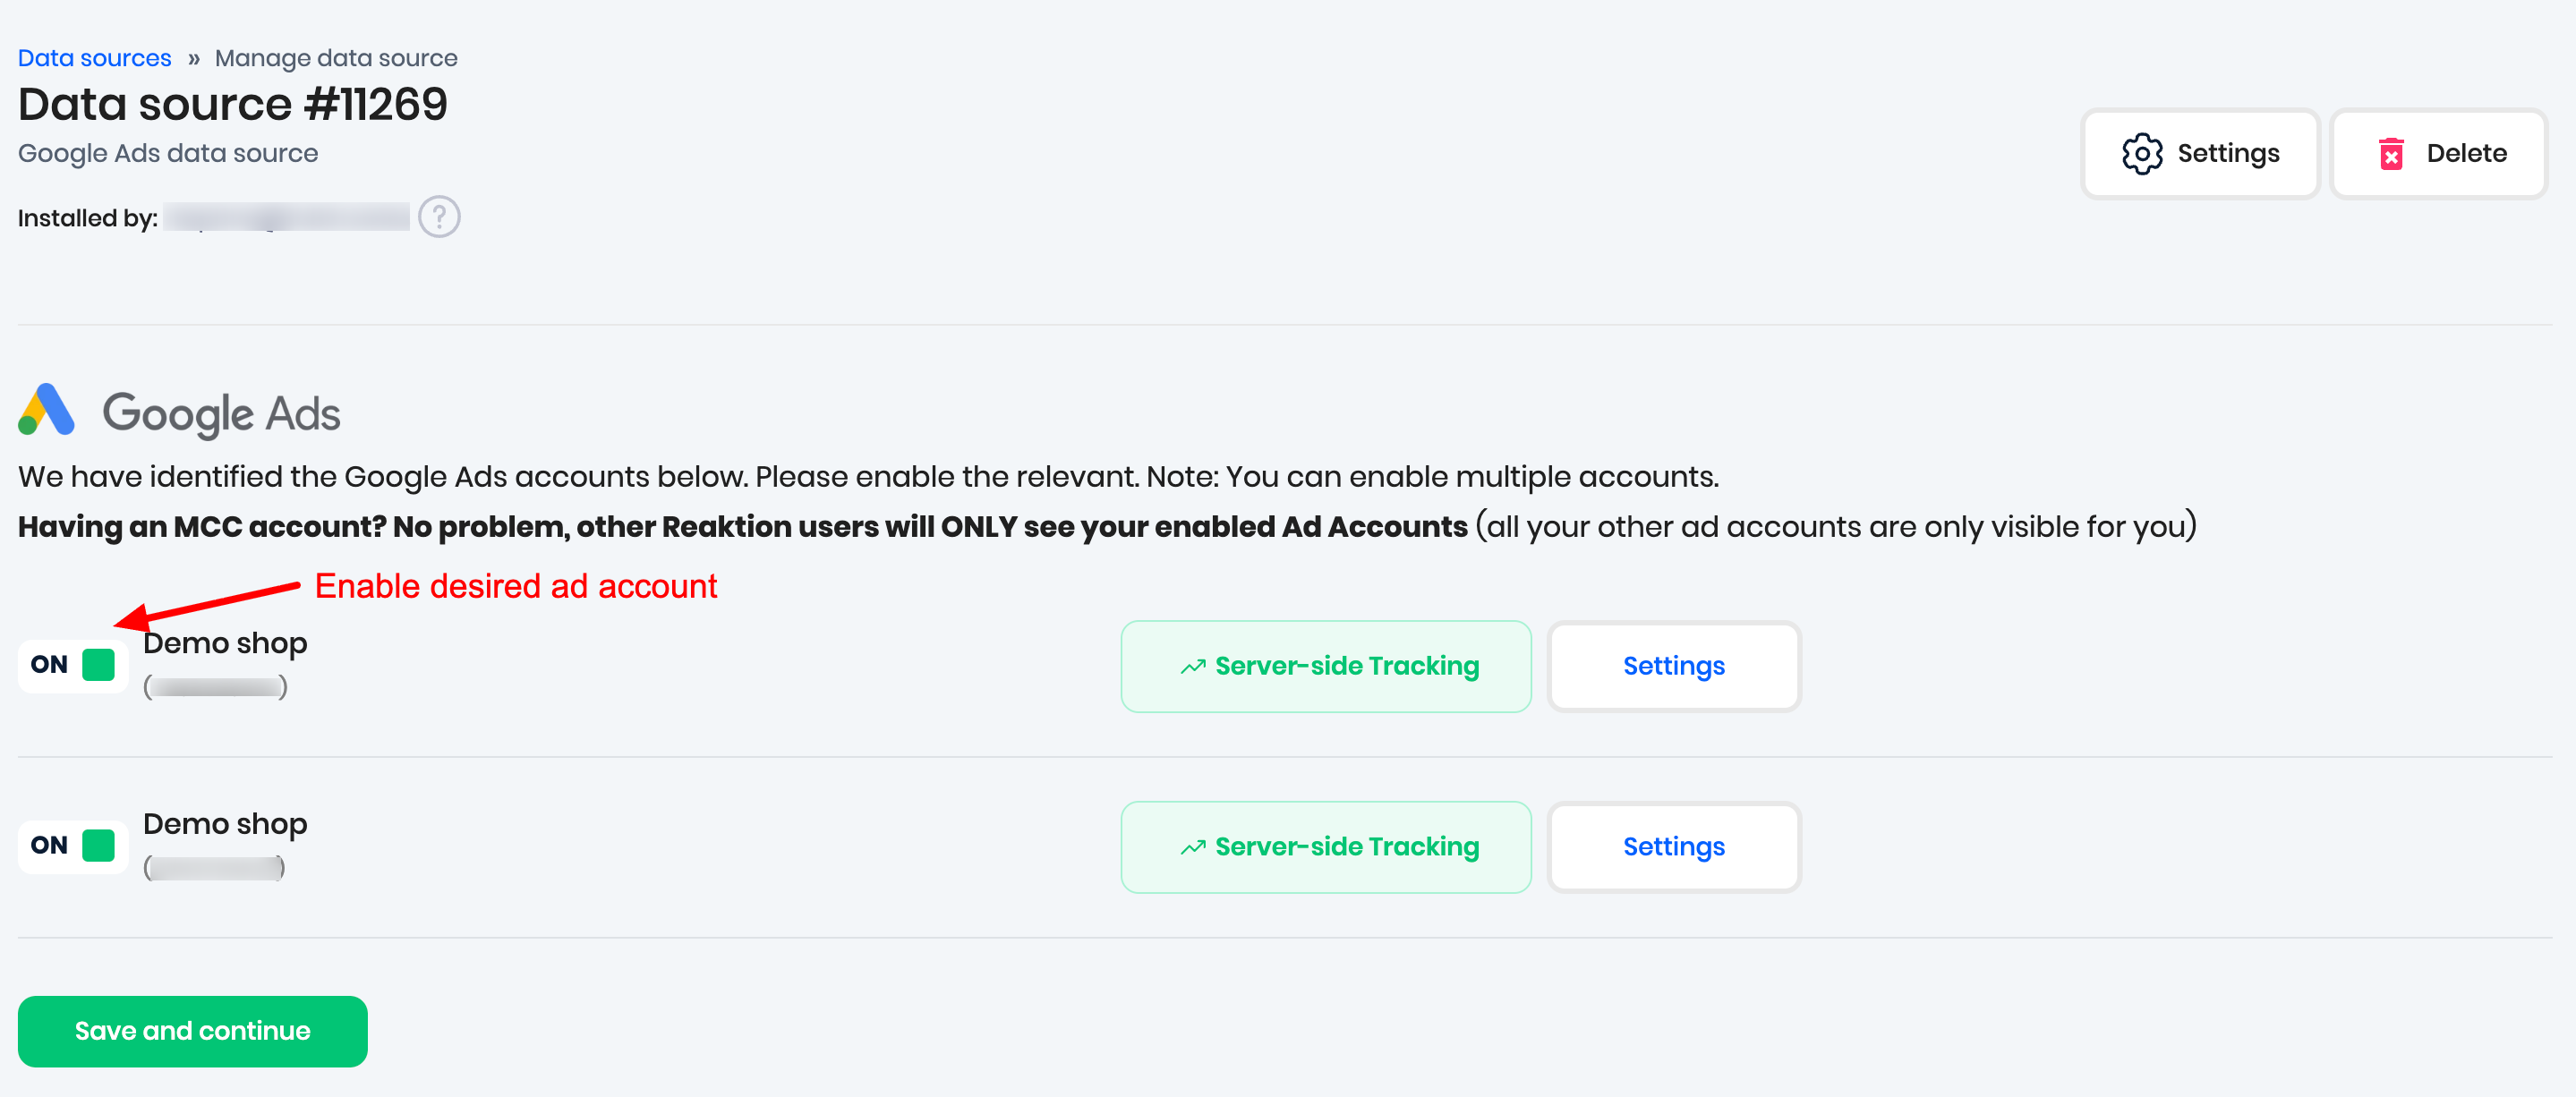
Task: Click the trend arrow icon in the first Server-side Tracking button
Action: (x=1192, y=667)
